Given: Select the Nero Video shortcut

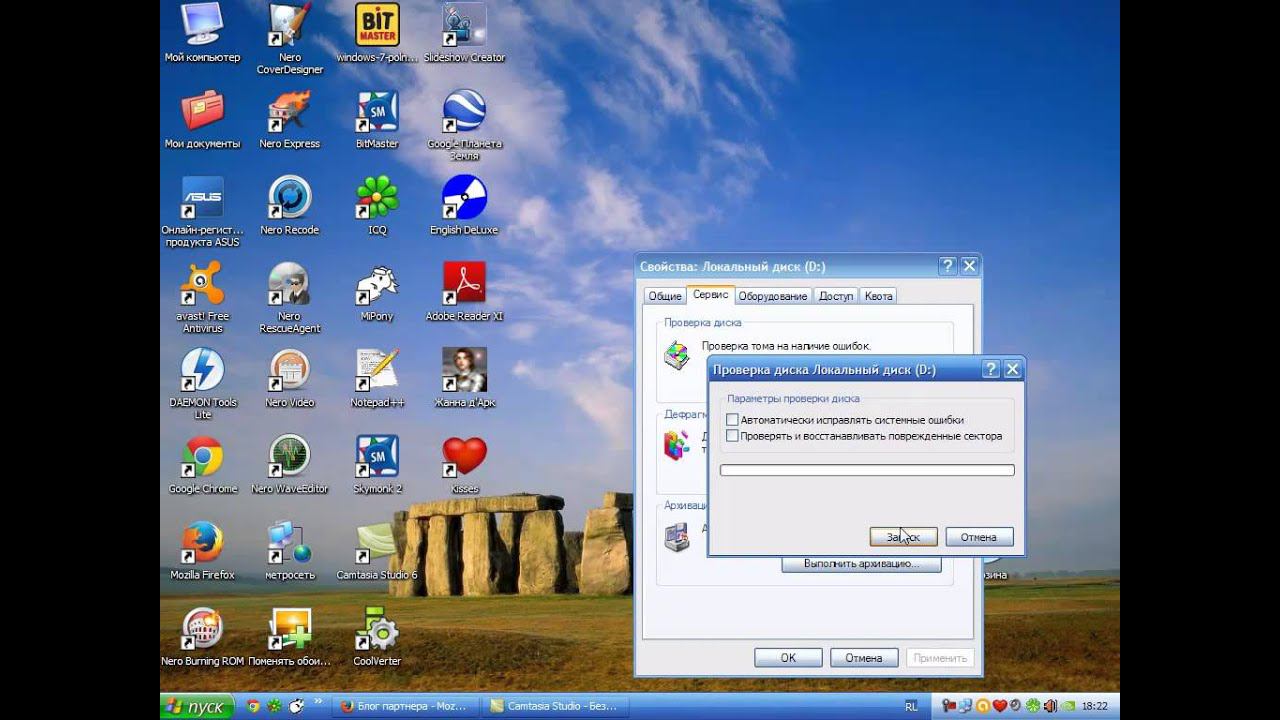Looking at the screenshot, I should pyautogui.click(x=289, y=377).
